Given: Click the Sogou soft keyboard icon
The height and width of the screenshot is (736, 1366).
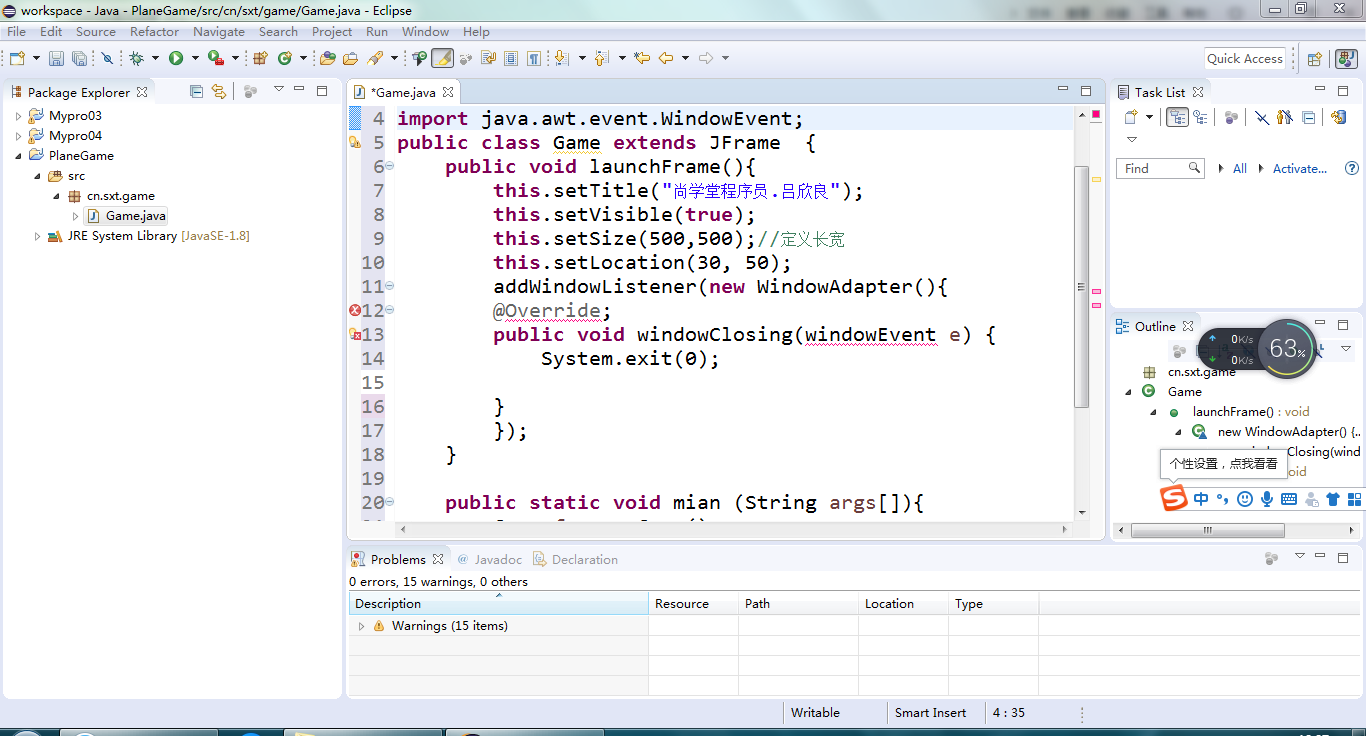Looking at the screenshot, I should point(1288,499).
